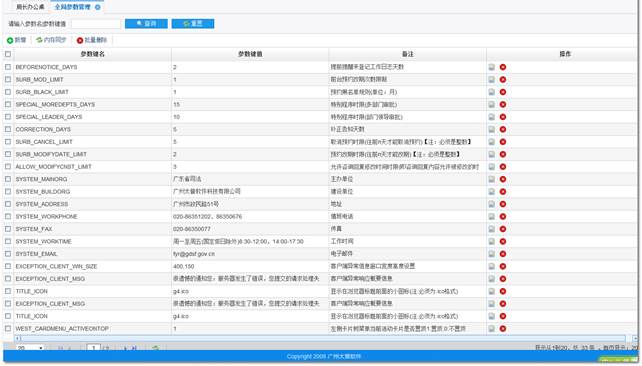Delete the SYSTEM_WORKTIME entry

503,242
